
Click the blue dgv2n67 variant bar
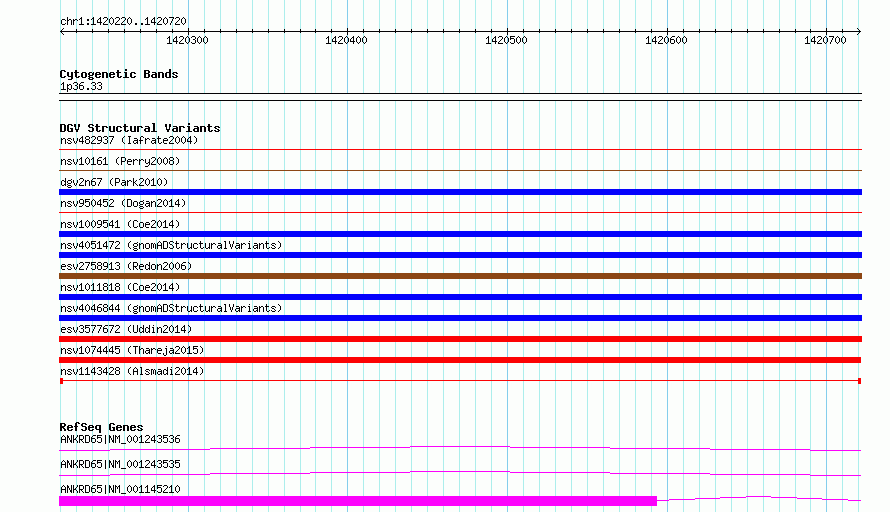point(460,192)
